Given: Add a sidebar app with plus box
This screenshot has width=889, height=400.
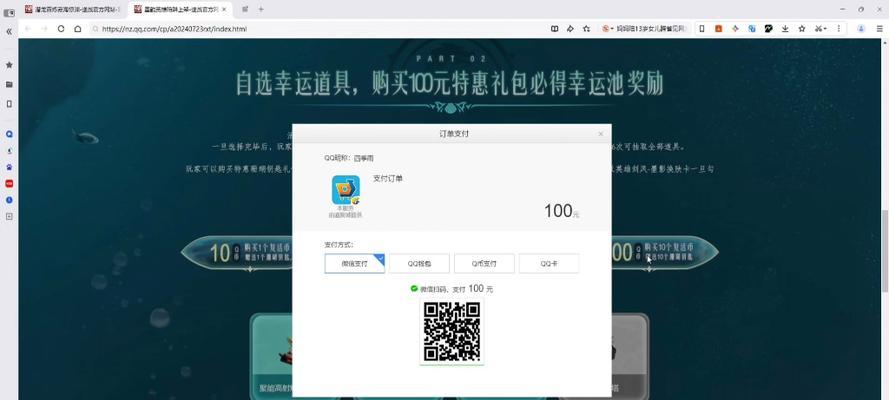Looking at the screenshot, I should pyautogui.click(x=9, y=216).
